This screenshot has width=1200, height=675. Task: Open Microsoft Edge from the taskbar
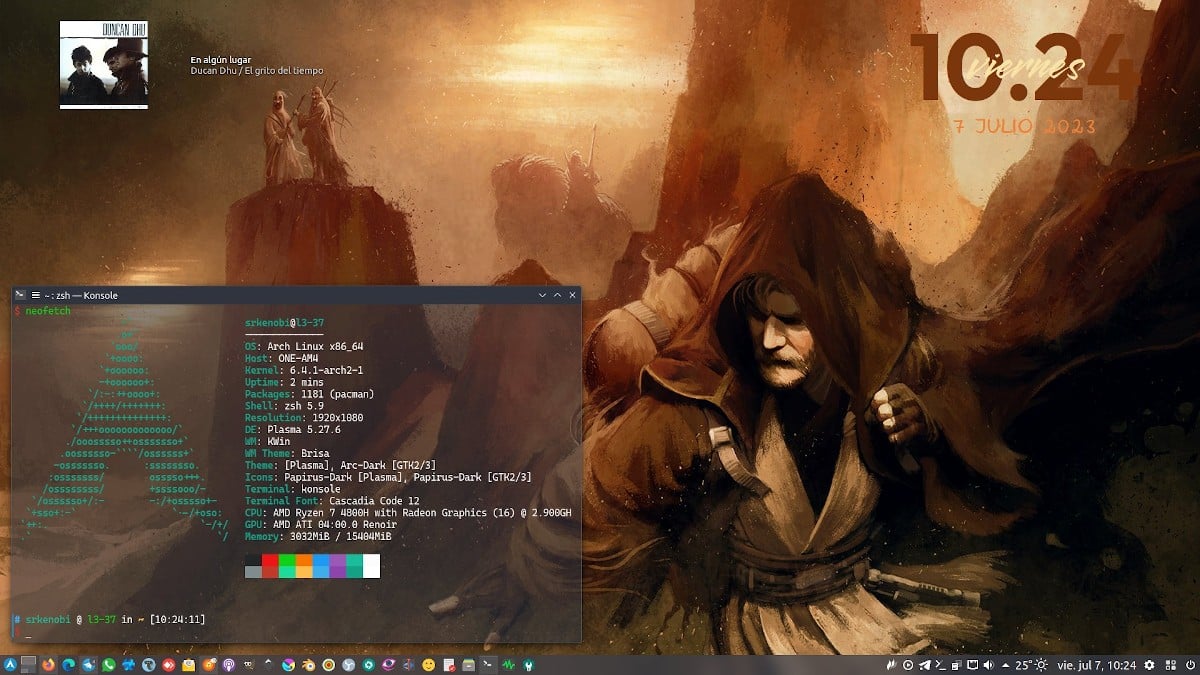pos(68,665)
